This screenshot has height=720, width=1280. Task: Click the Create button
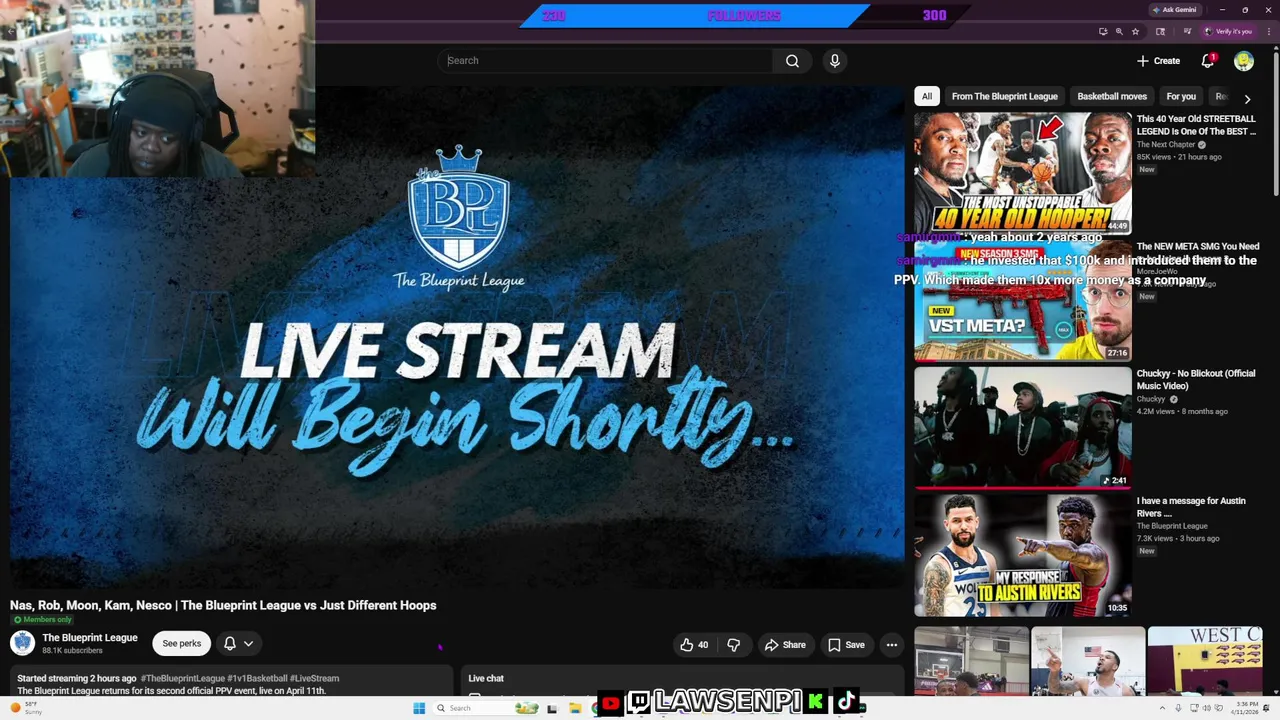coord(1158,61)
